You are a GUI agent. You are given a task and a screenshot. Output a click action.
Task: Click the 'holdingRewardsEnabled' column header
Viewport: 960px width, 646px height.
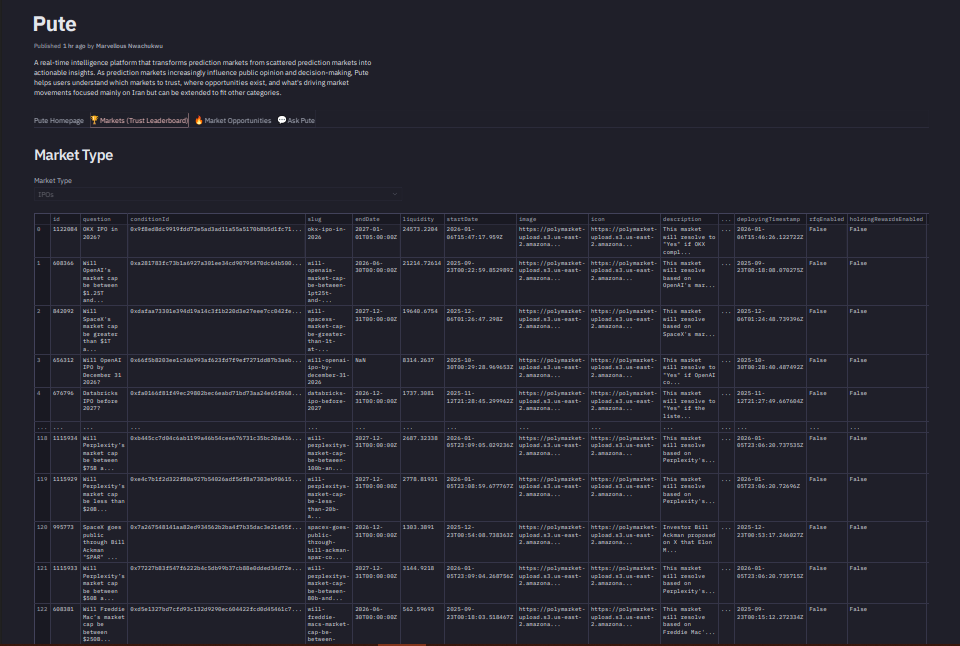(x=887, y=219)
